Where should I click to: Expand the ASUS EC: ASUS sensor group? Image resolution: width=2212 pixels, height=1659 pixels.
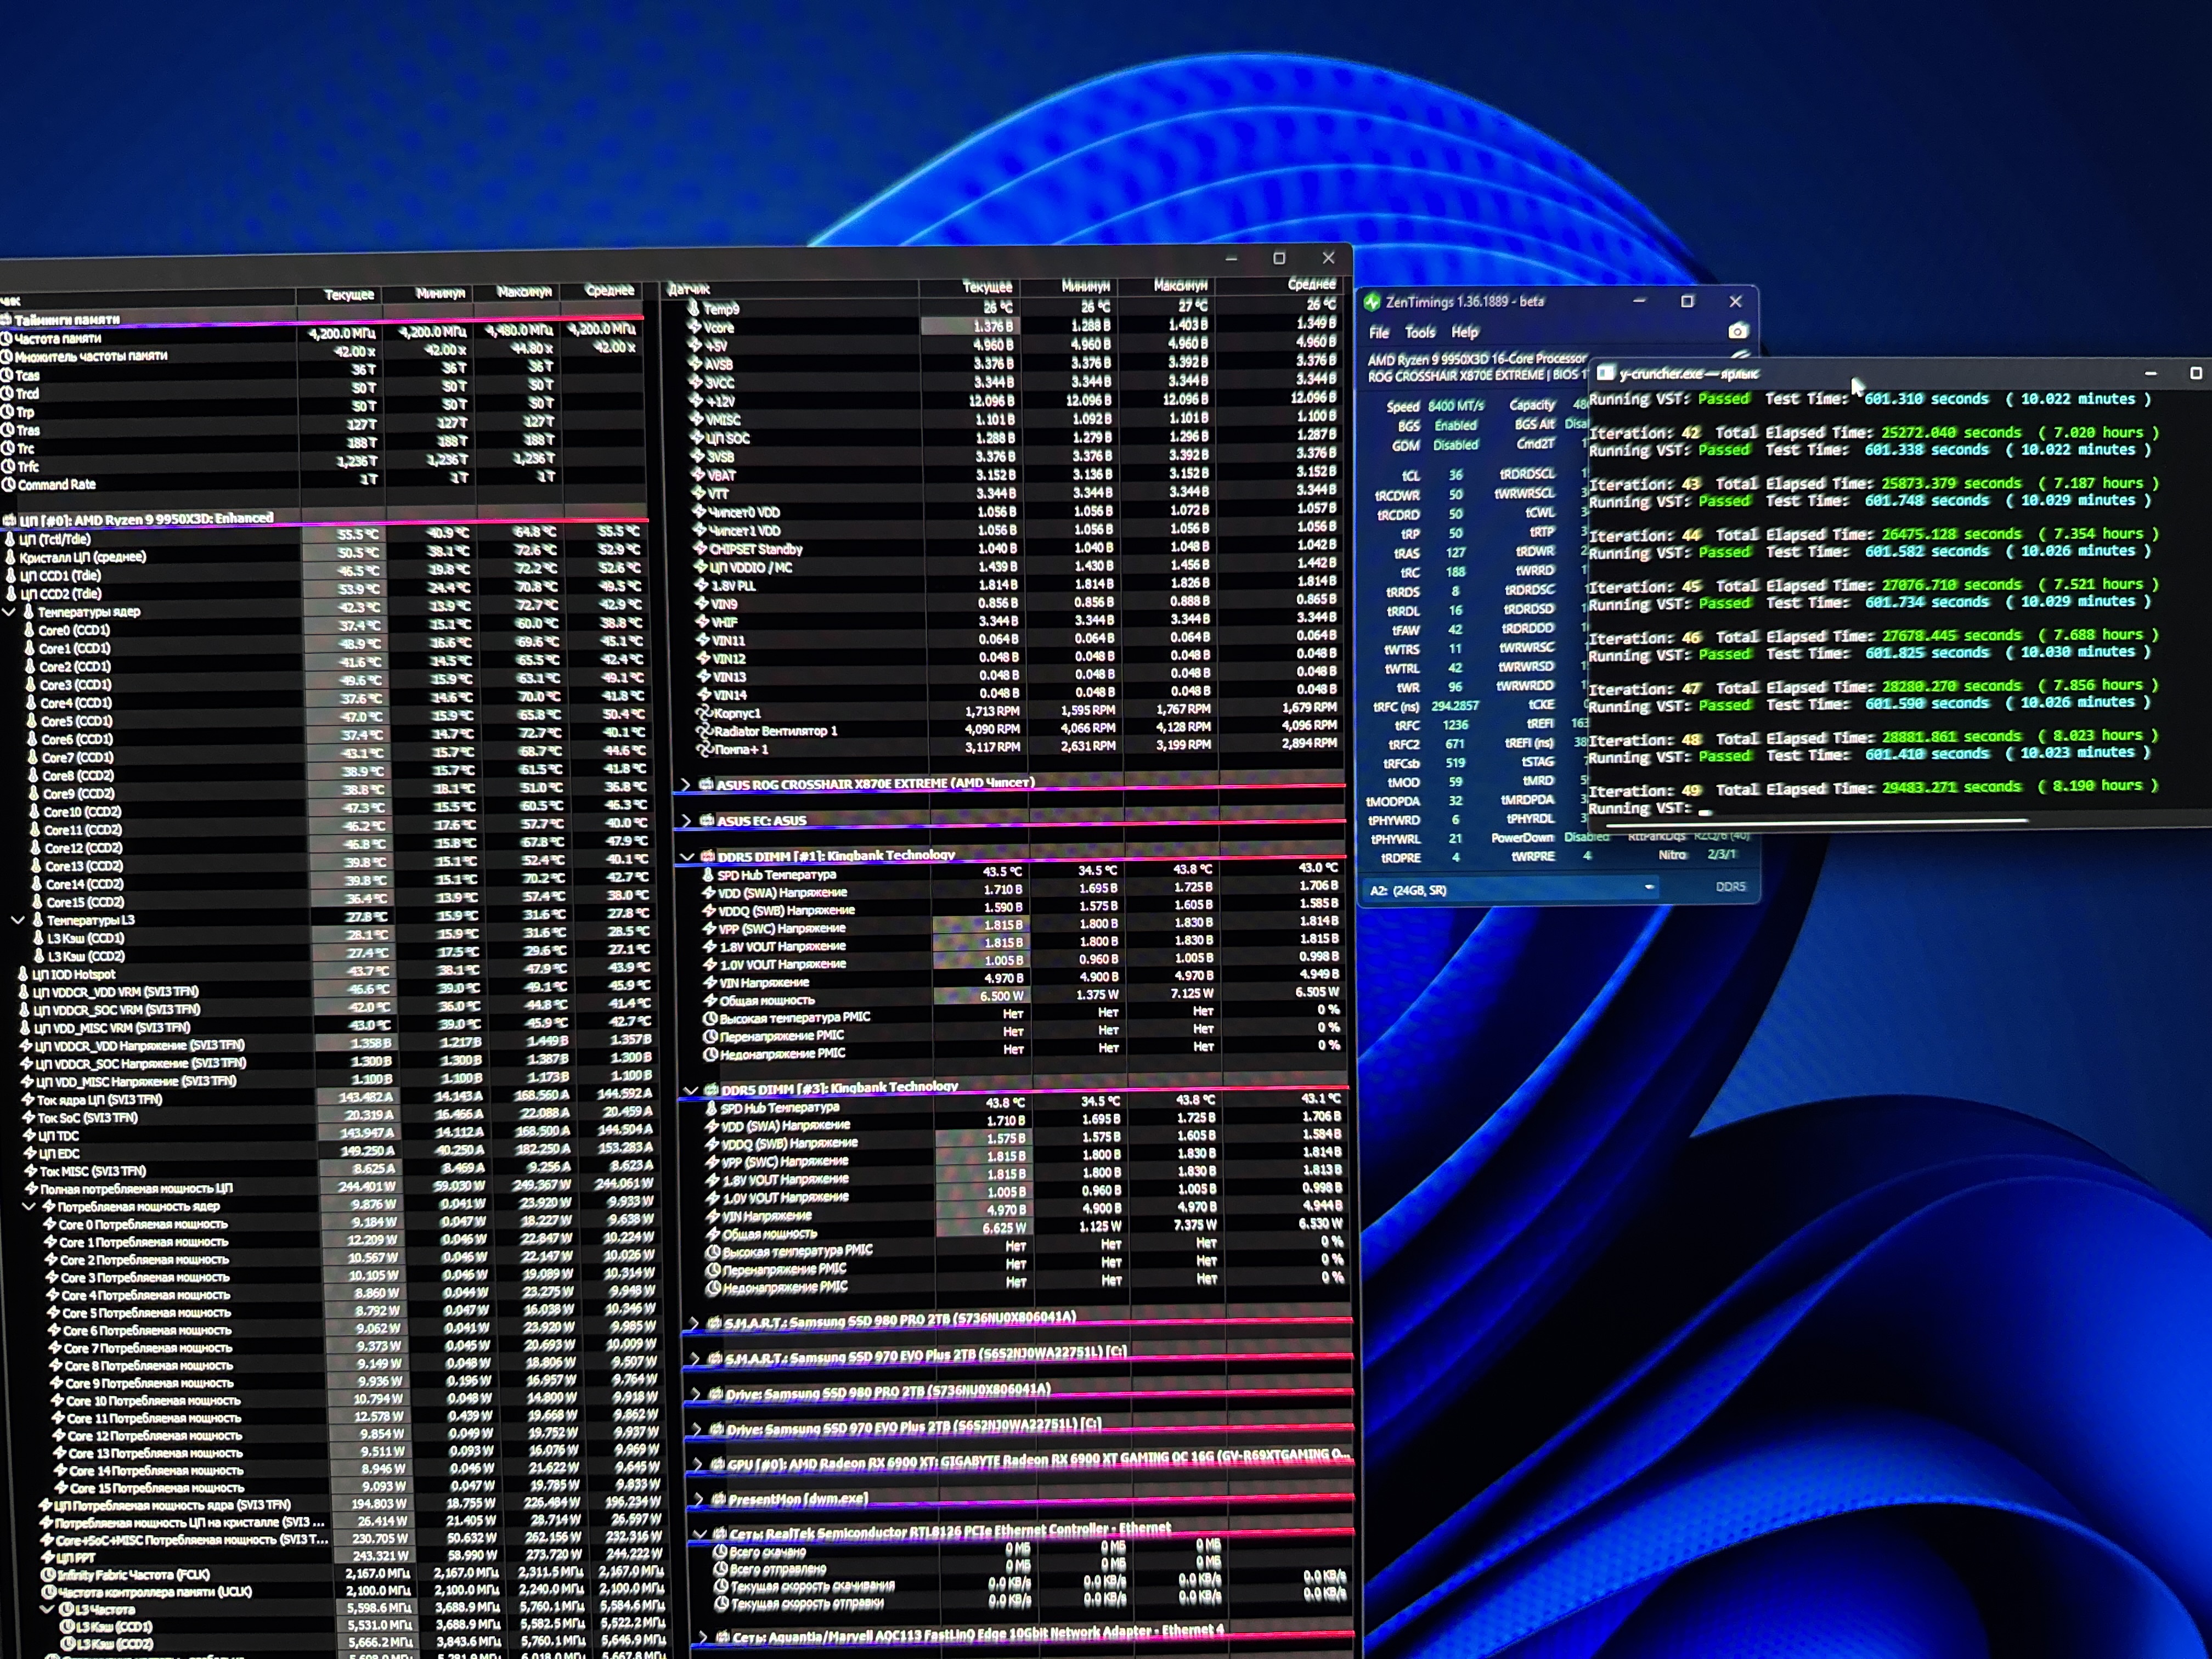pos(686,820)
